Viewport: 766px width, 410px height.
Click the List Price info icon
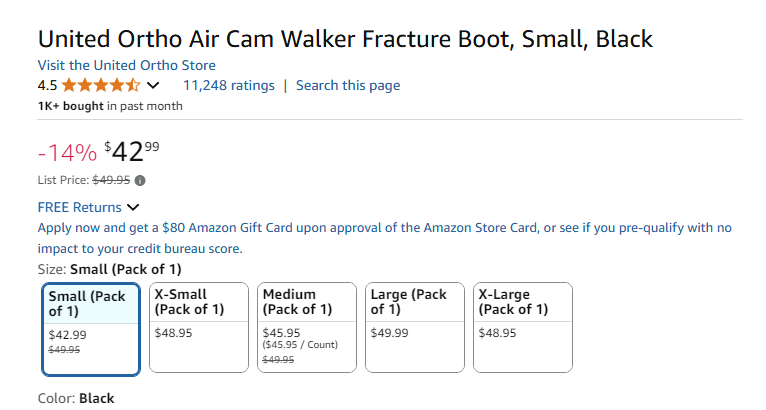point(140,181)
